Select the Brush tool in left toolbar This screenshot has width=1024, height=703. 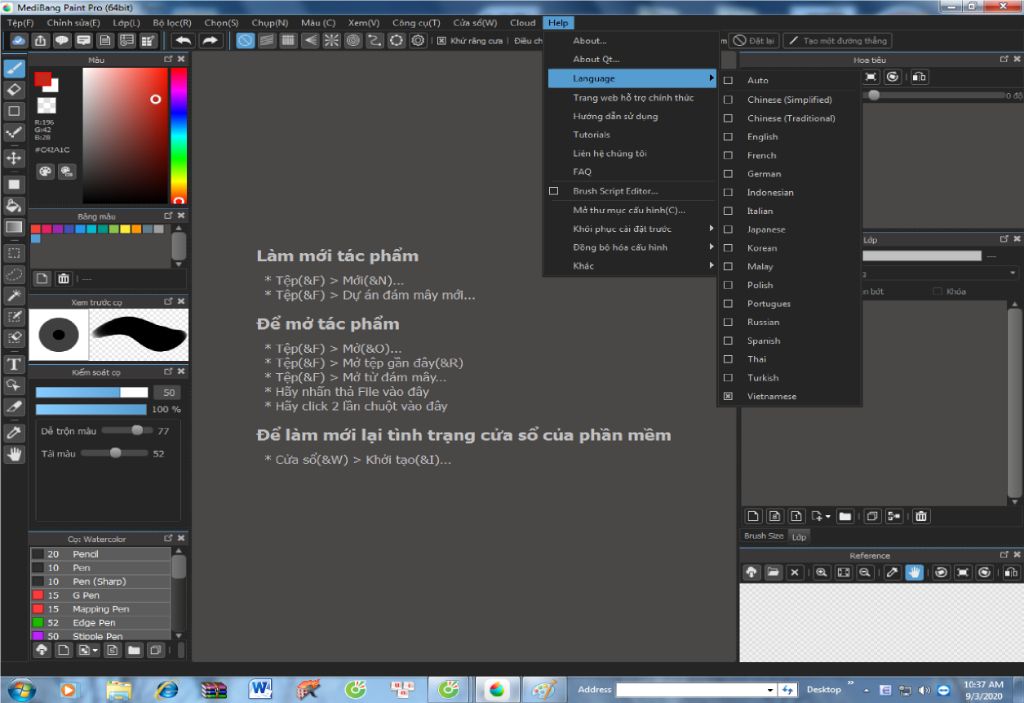click(14, 68)
